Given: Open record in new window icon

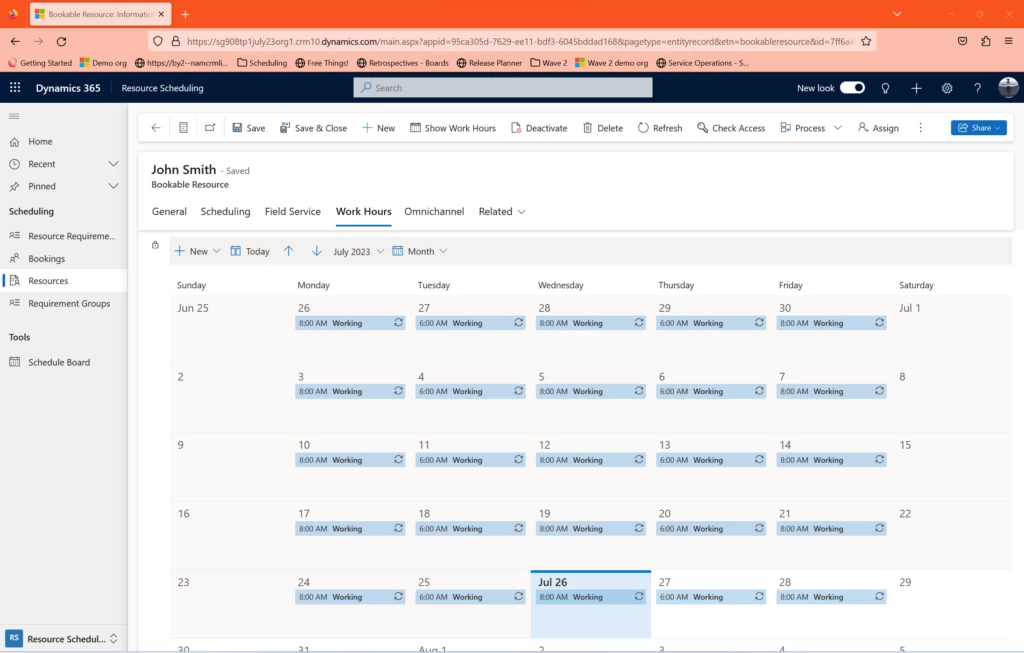Looking at the screenshot, I should (x=210, y=128).
